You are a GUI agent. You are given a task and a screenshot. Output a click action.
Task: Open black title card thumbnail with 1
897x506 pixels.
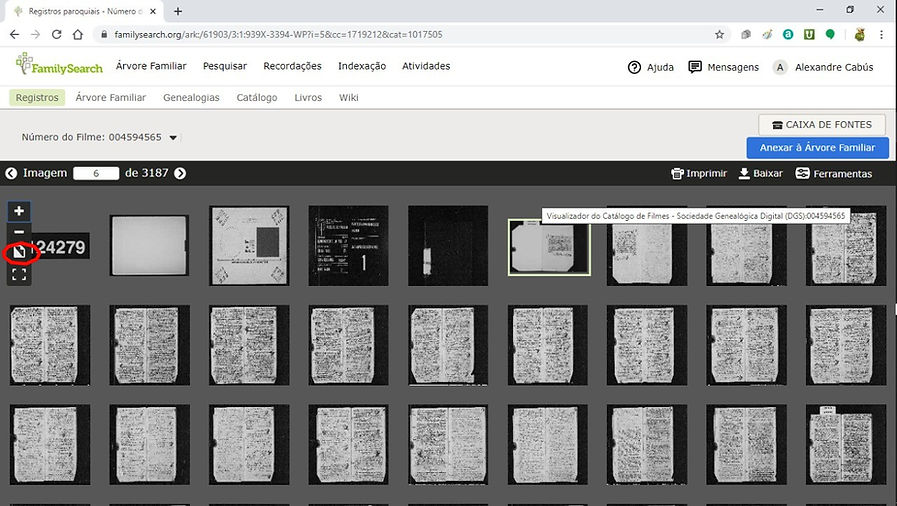click(348, 246)
